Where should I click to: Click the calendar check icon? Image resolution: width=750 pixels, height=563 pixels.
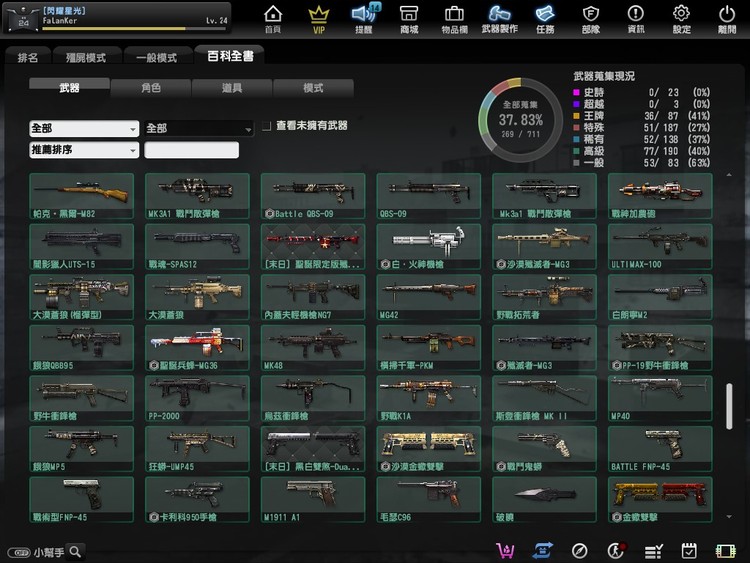pyautogui.click(x=689, y=551)
